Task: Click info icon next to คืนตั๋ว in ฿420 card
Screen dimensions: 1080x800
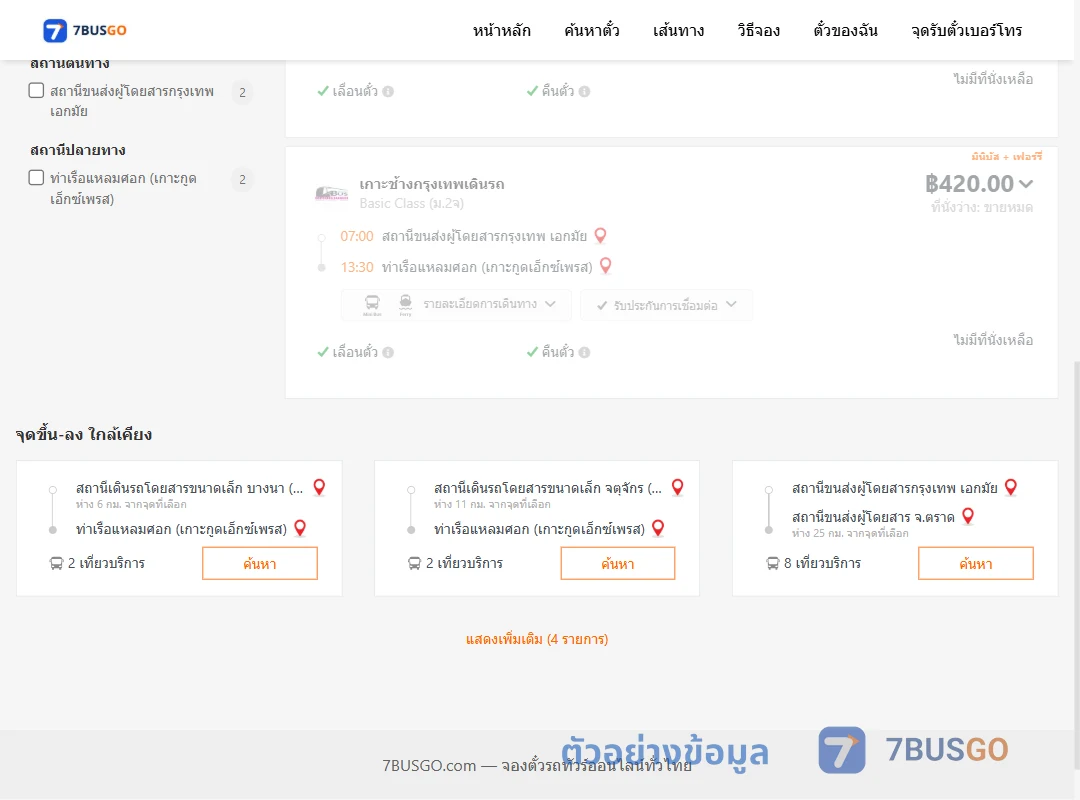Action: 585,352
